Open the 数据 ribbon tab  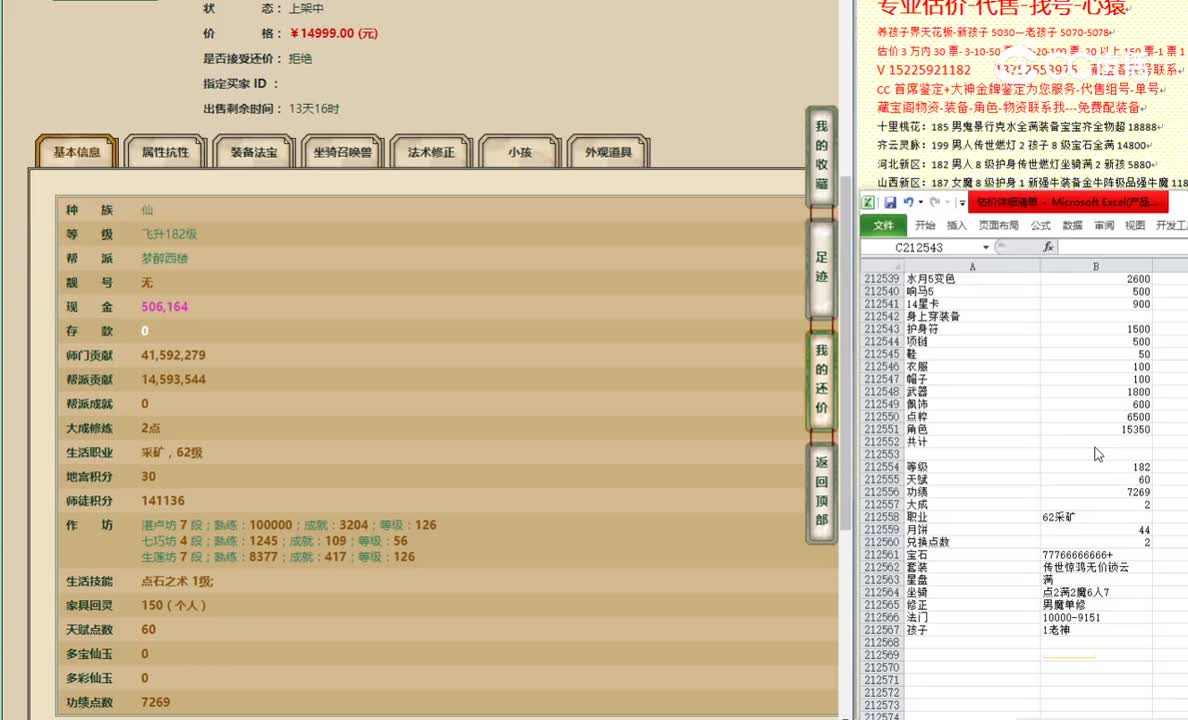(x=1072, y=225)
